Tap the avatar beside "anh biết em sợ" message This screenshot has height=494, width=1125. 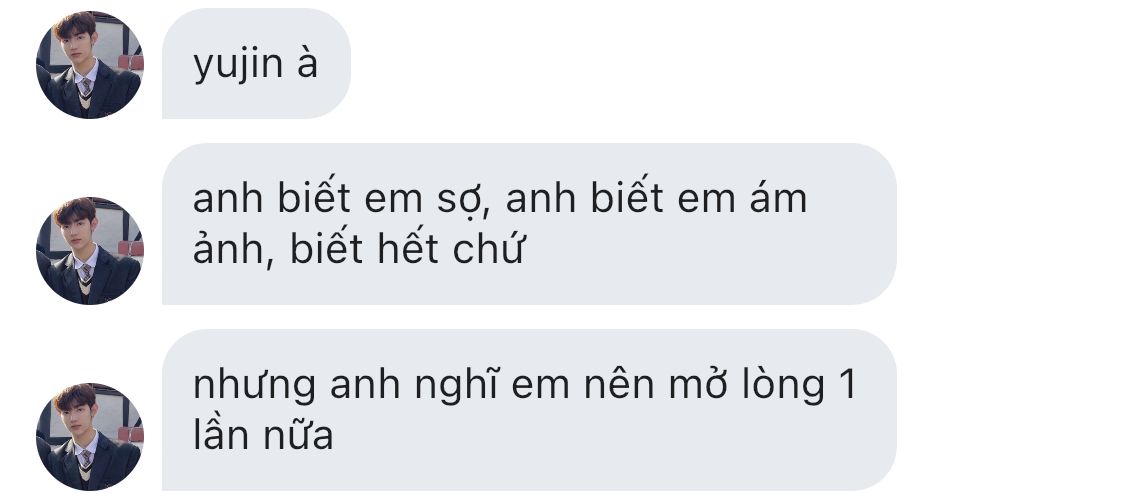[x=90, y=250]
